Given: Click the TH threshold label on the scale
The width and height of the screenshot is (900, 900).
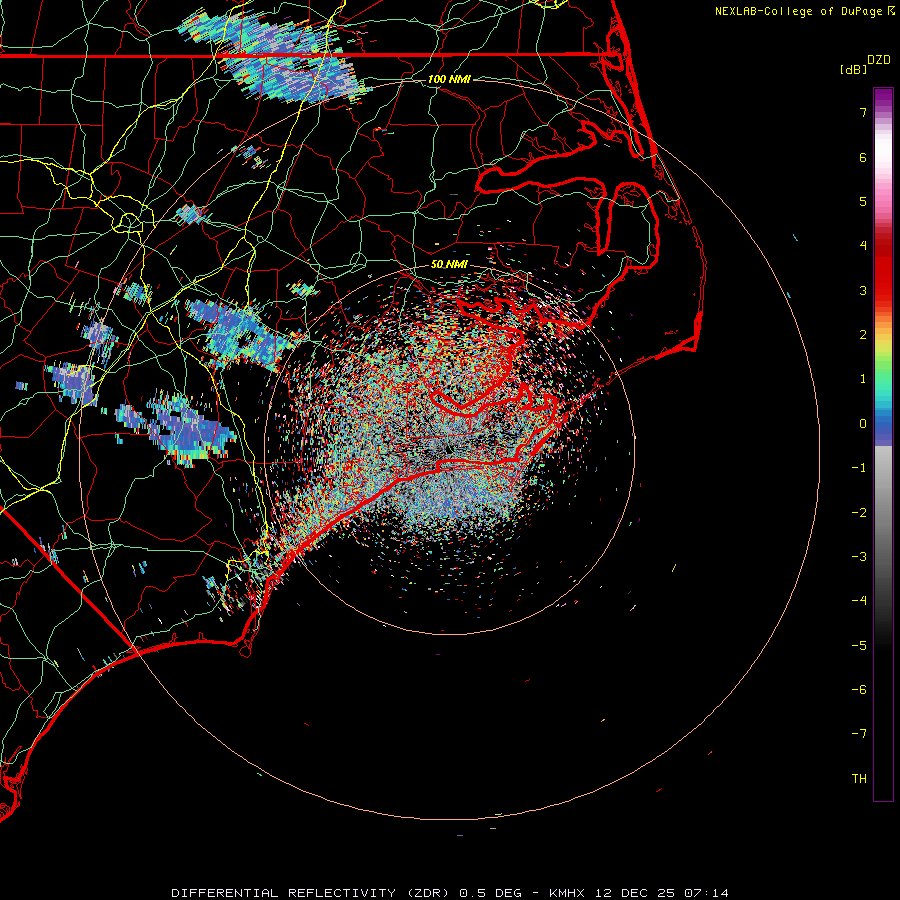Looking at the screenshot, I should click(x=859, y=779).
